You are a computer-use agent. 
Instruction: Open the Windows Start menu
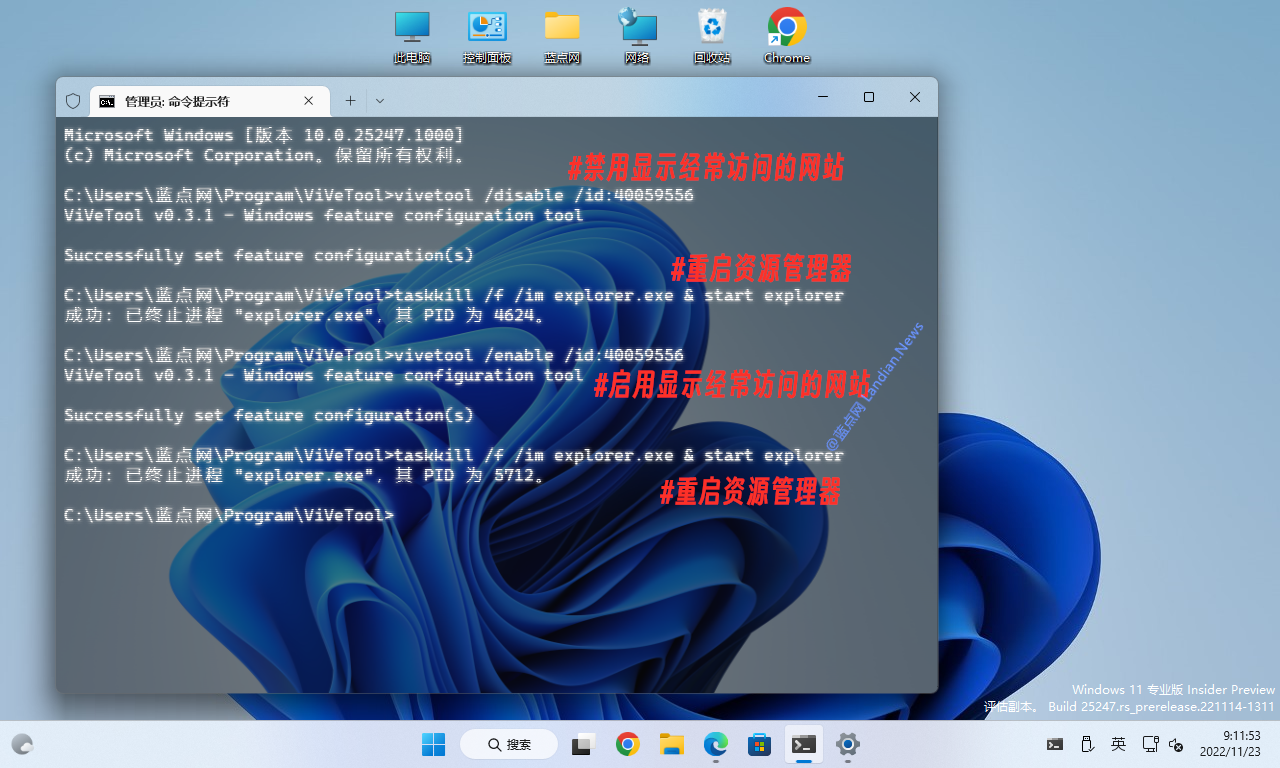pos(433,744)
